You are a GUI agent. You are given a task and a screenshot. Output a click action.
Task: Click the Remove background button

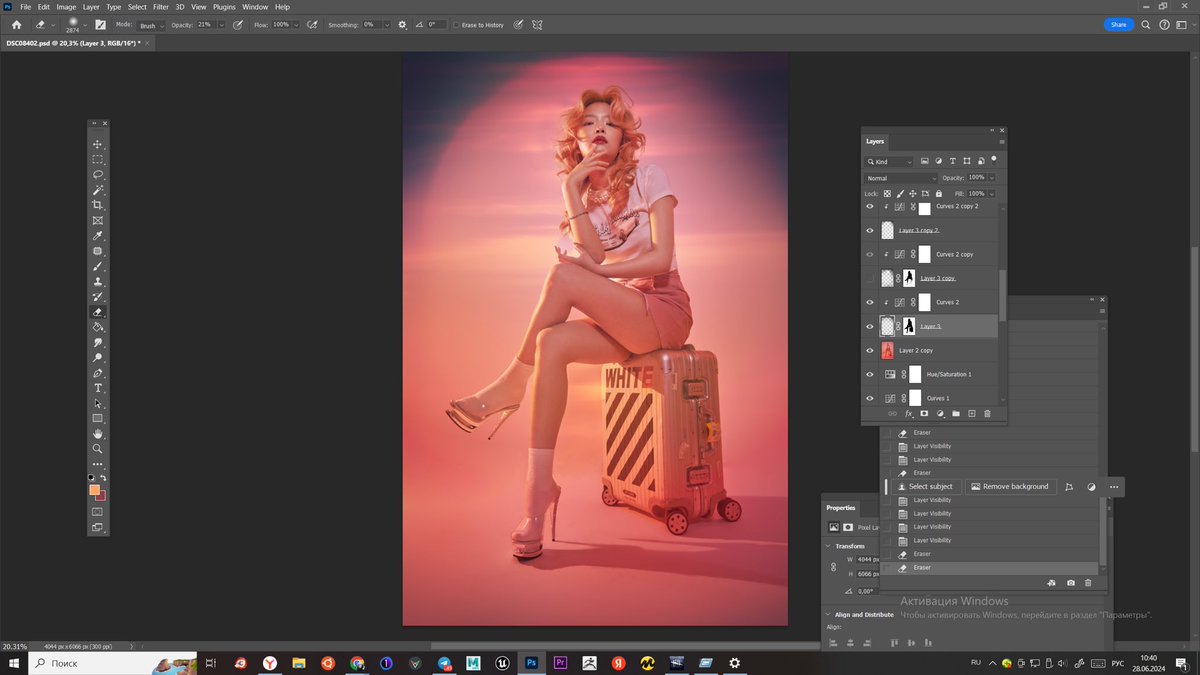1010,487
